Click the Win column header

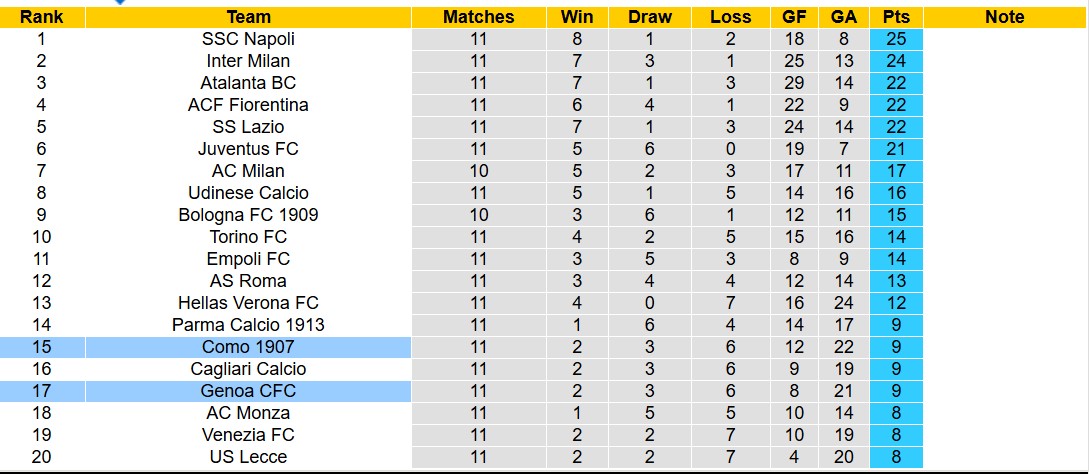(577, 17)
